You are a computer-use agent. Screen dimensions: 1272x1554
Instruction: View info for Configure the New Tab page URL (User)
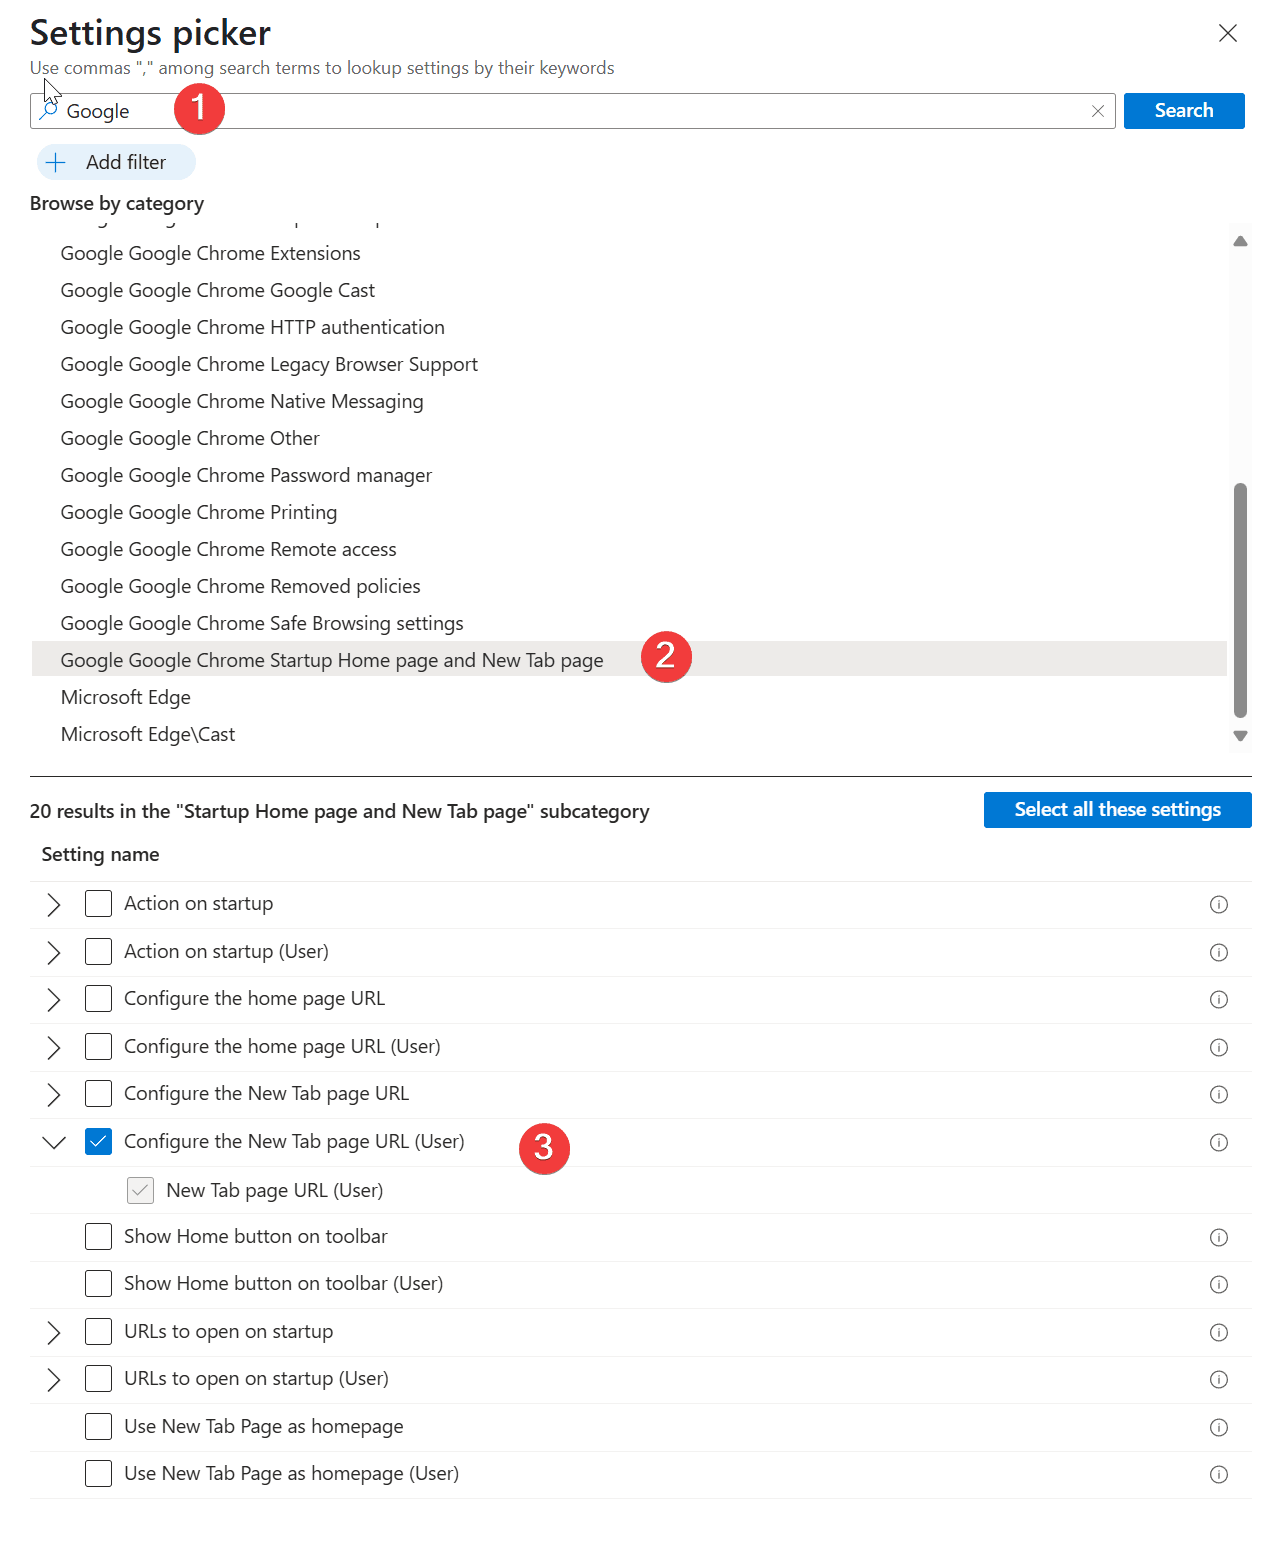click(1219, 1142)
